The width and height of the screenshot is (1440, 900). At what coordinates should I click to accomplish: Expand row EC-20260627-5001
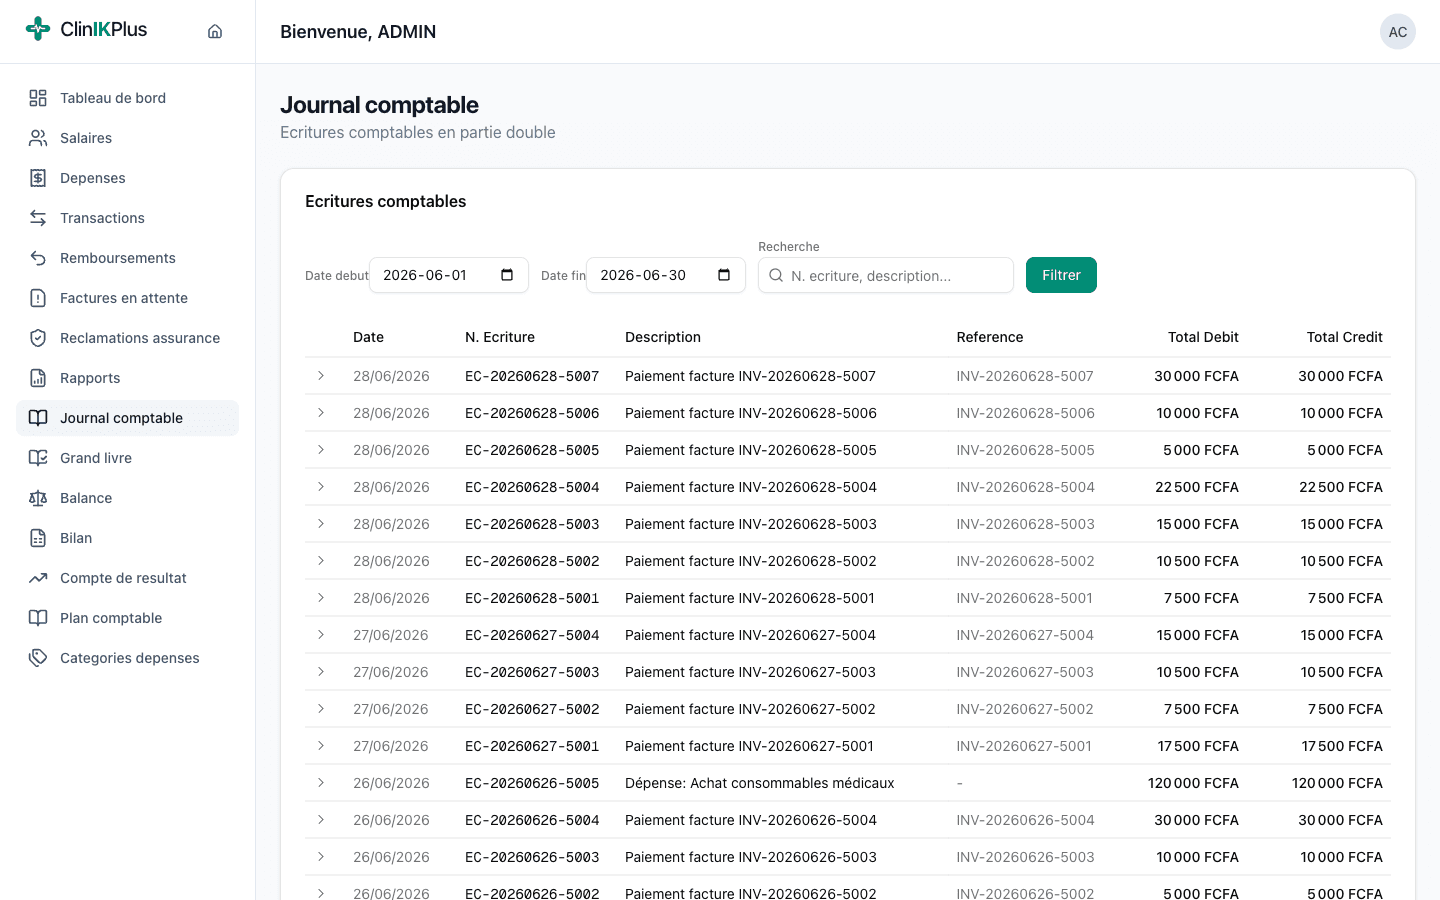[x=321, y=746]
